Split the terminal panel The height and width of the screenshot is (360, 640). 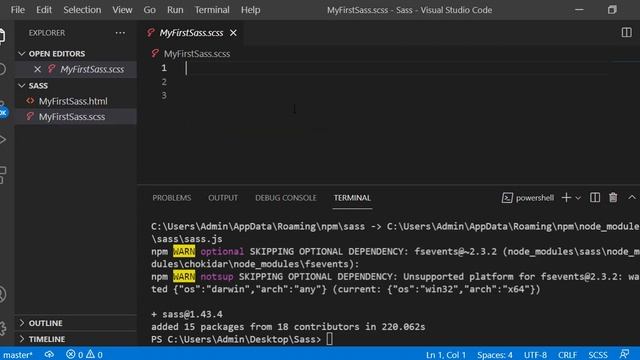pyautogui.click(x=595, y=198)
